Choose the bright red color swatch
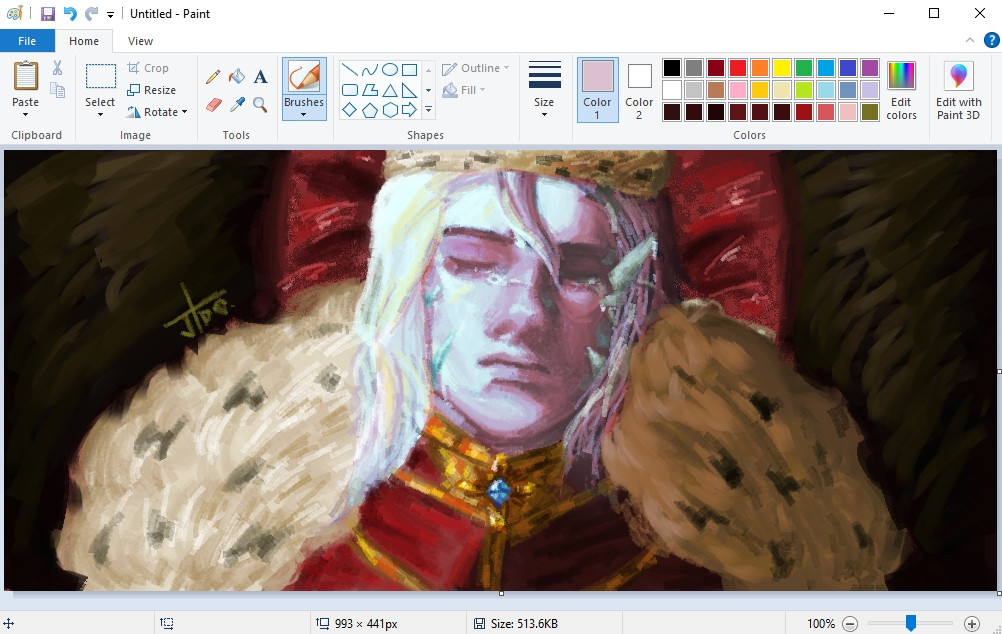This screenshot has width=1002, height=634. [x=737, y=68]
